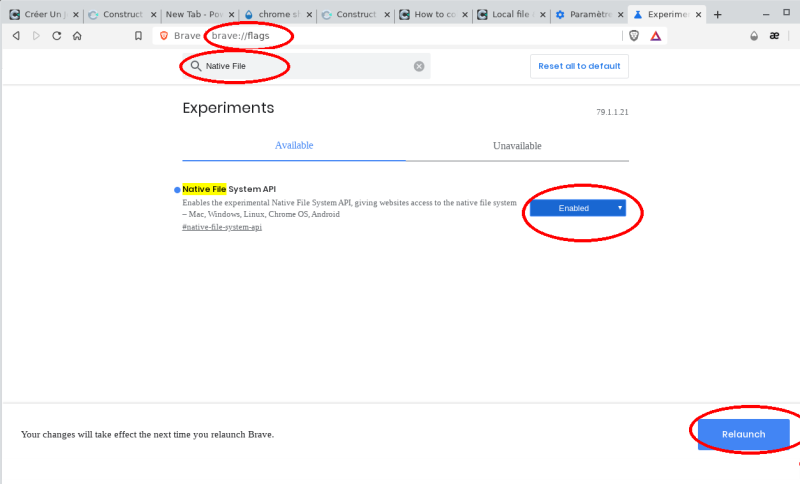
Task: Bookmark this page with the bookmark icon
Action: coord(138,36)
